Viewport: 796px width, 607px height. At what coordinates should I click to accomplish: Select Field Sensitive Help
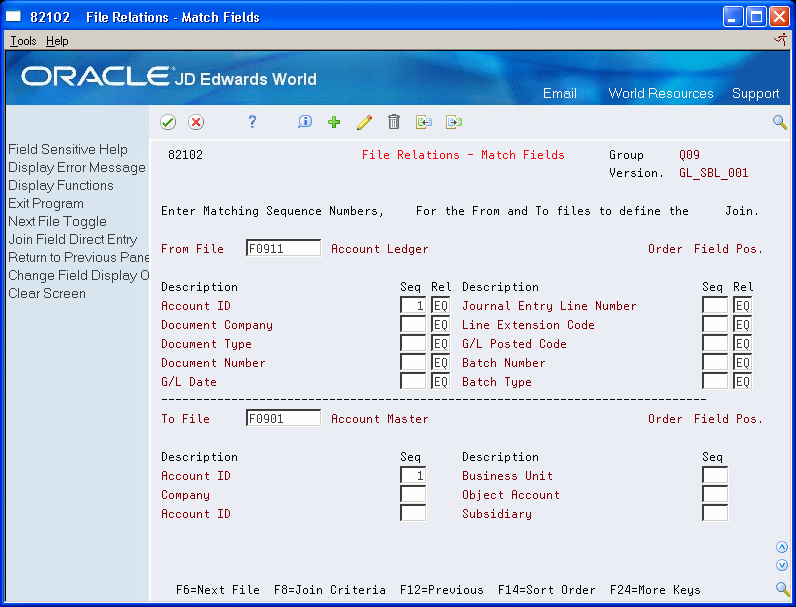68,149
